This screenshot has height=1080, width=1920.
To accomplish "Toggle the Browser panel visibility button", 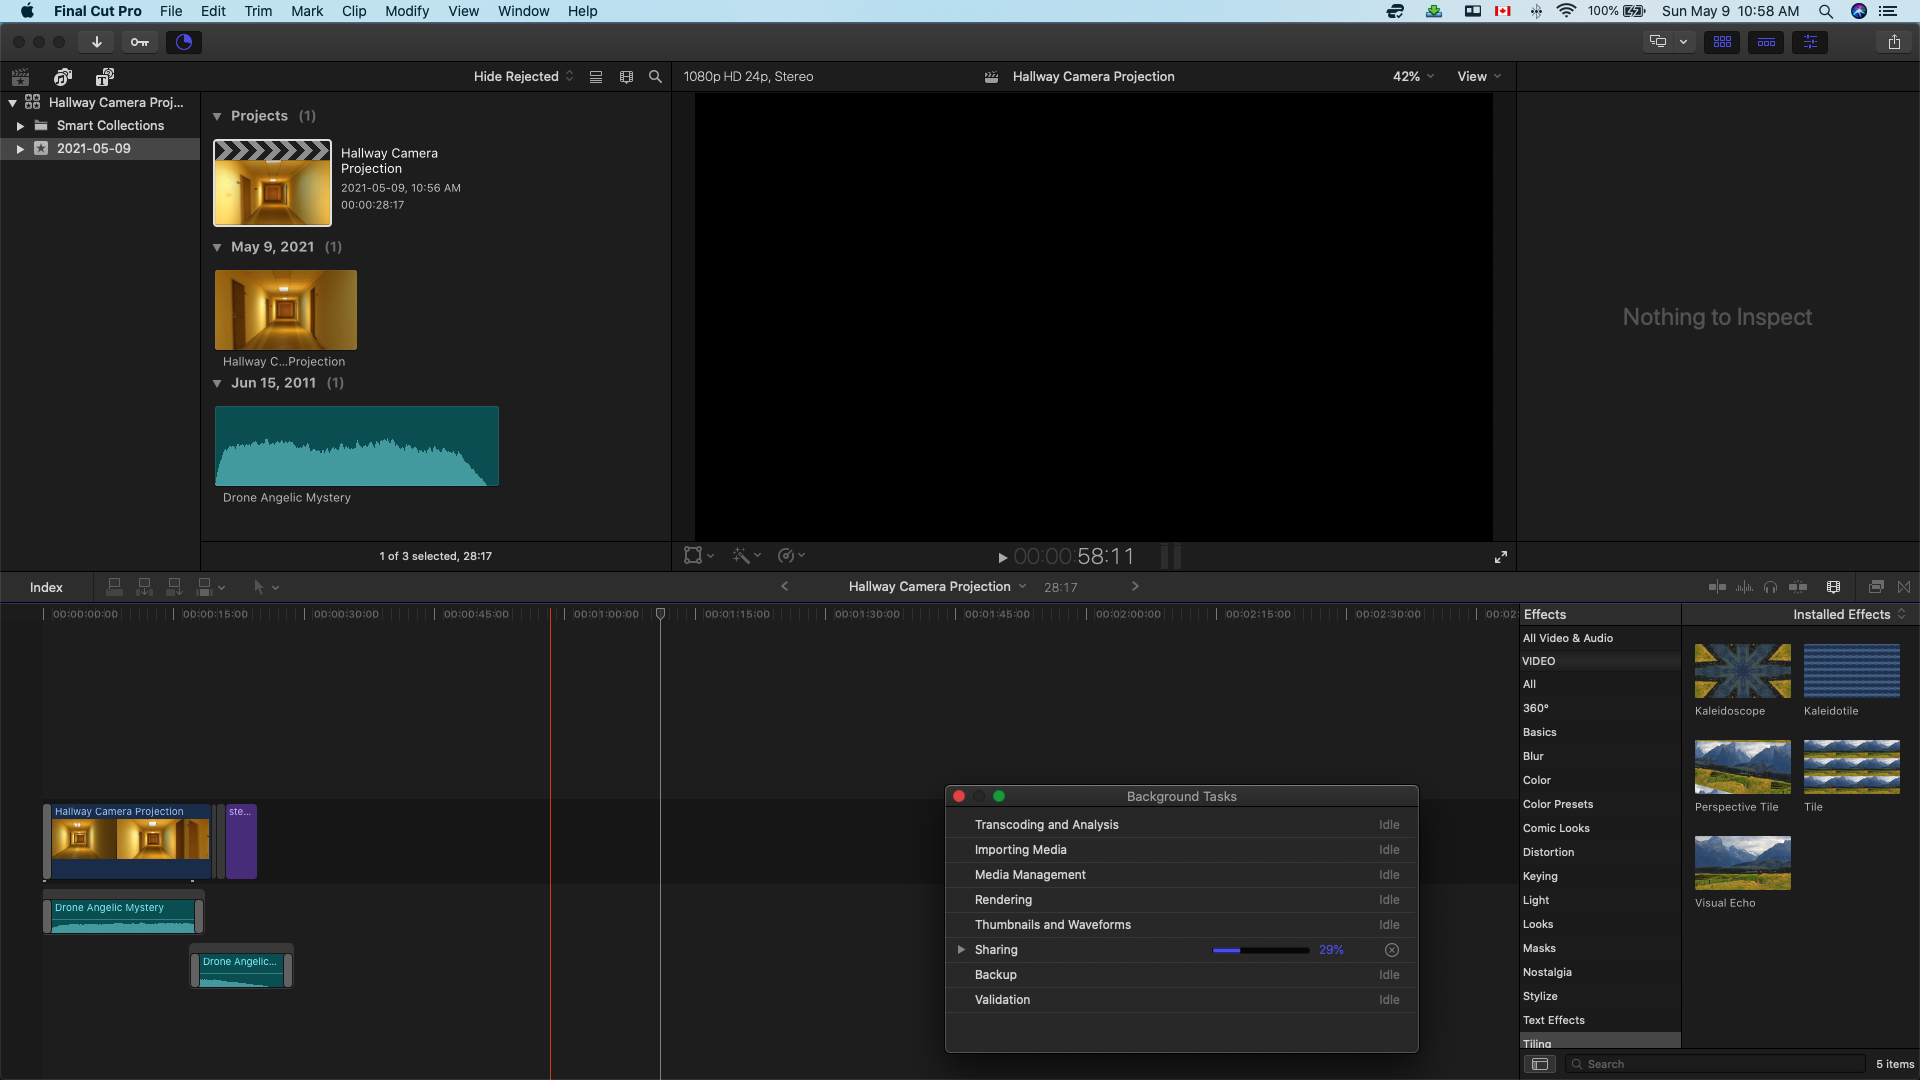I will (x=1722, y=42).
